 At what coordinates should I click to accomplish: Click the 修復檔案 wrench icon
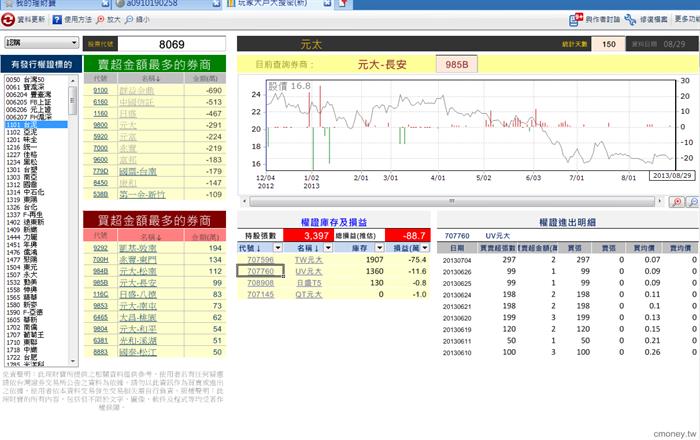[x=630, y=20]
